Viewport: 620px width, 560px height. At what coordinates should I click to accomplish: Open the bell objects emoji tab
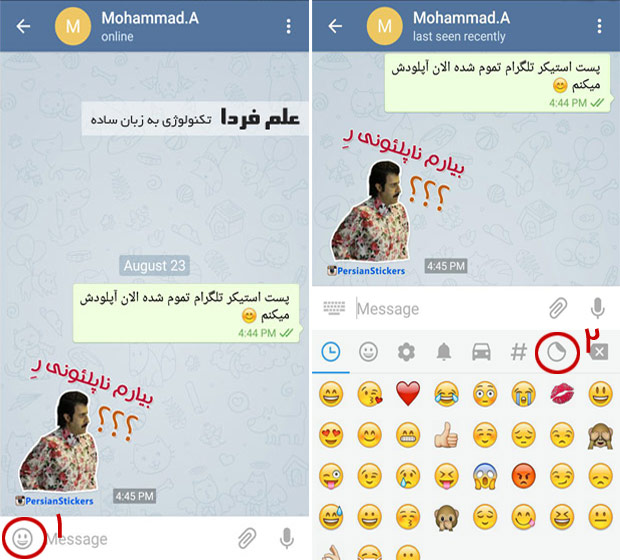(444, 352)
